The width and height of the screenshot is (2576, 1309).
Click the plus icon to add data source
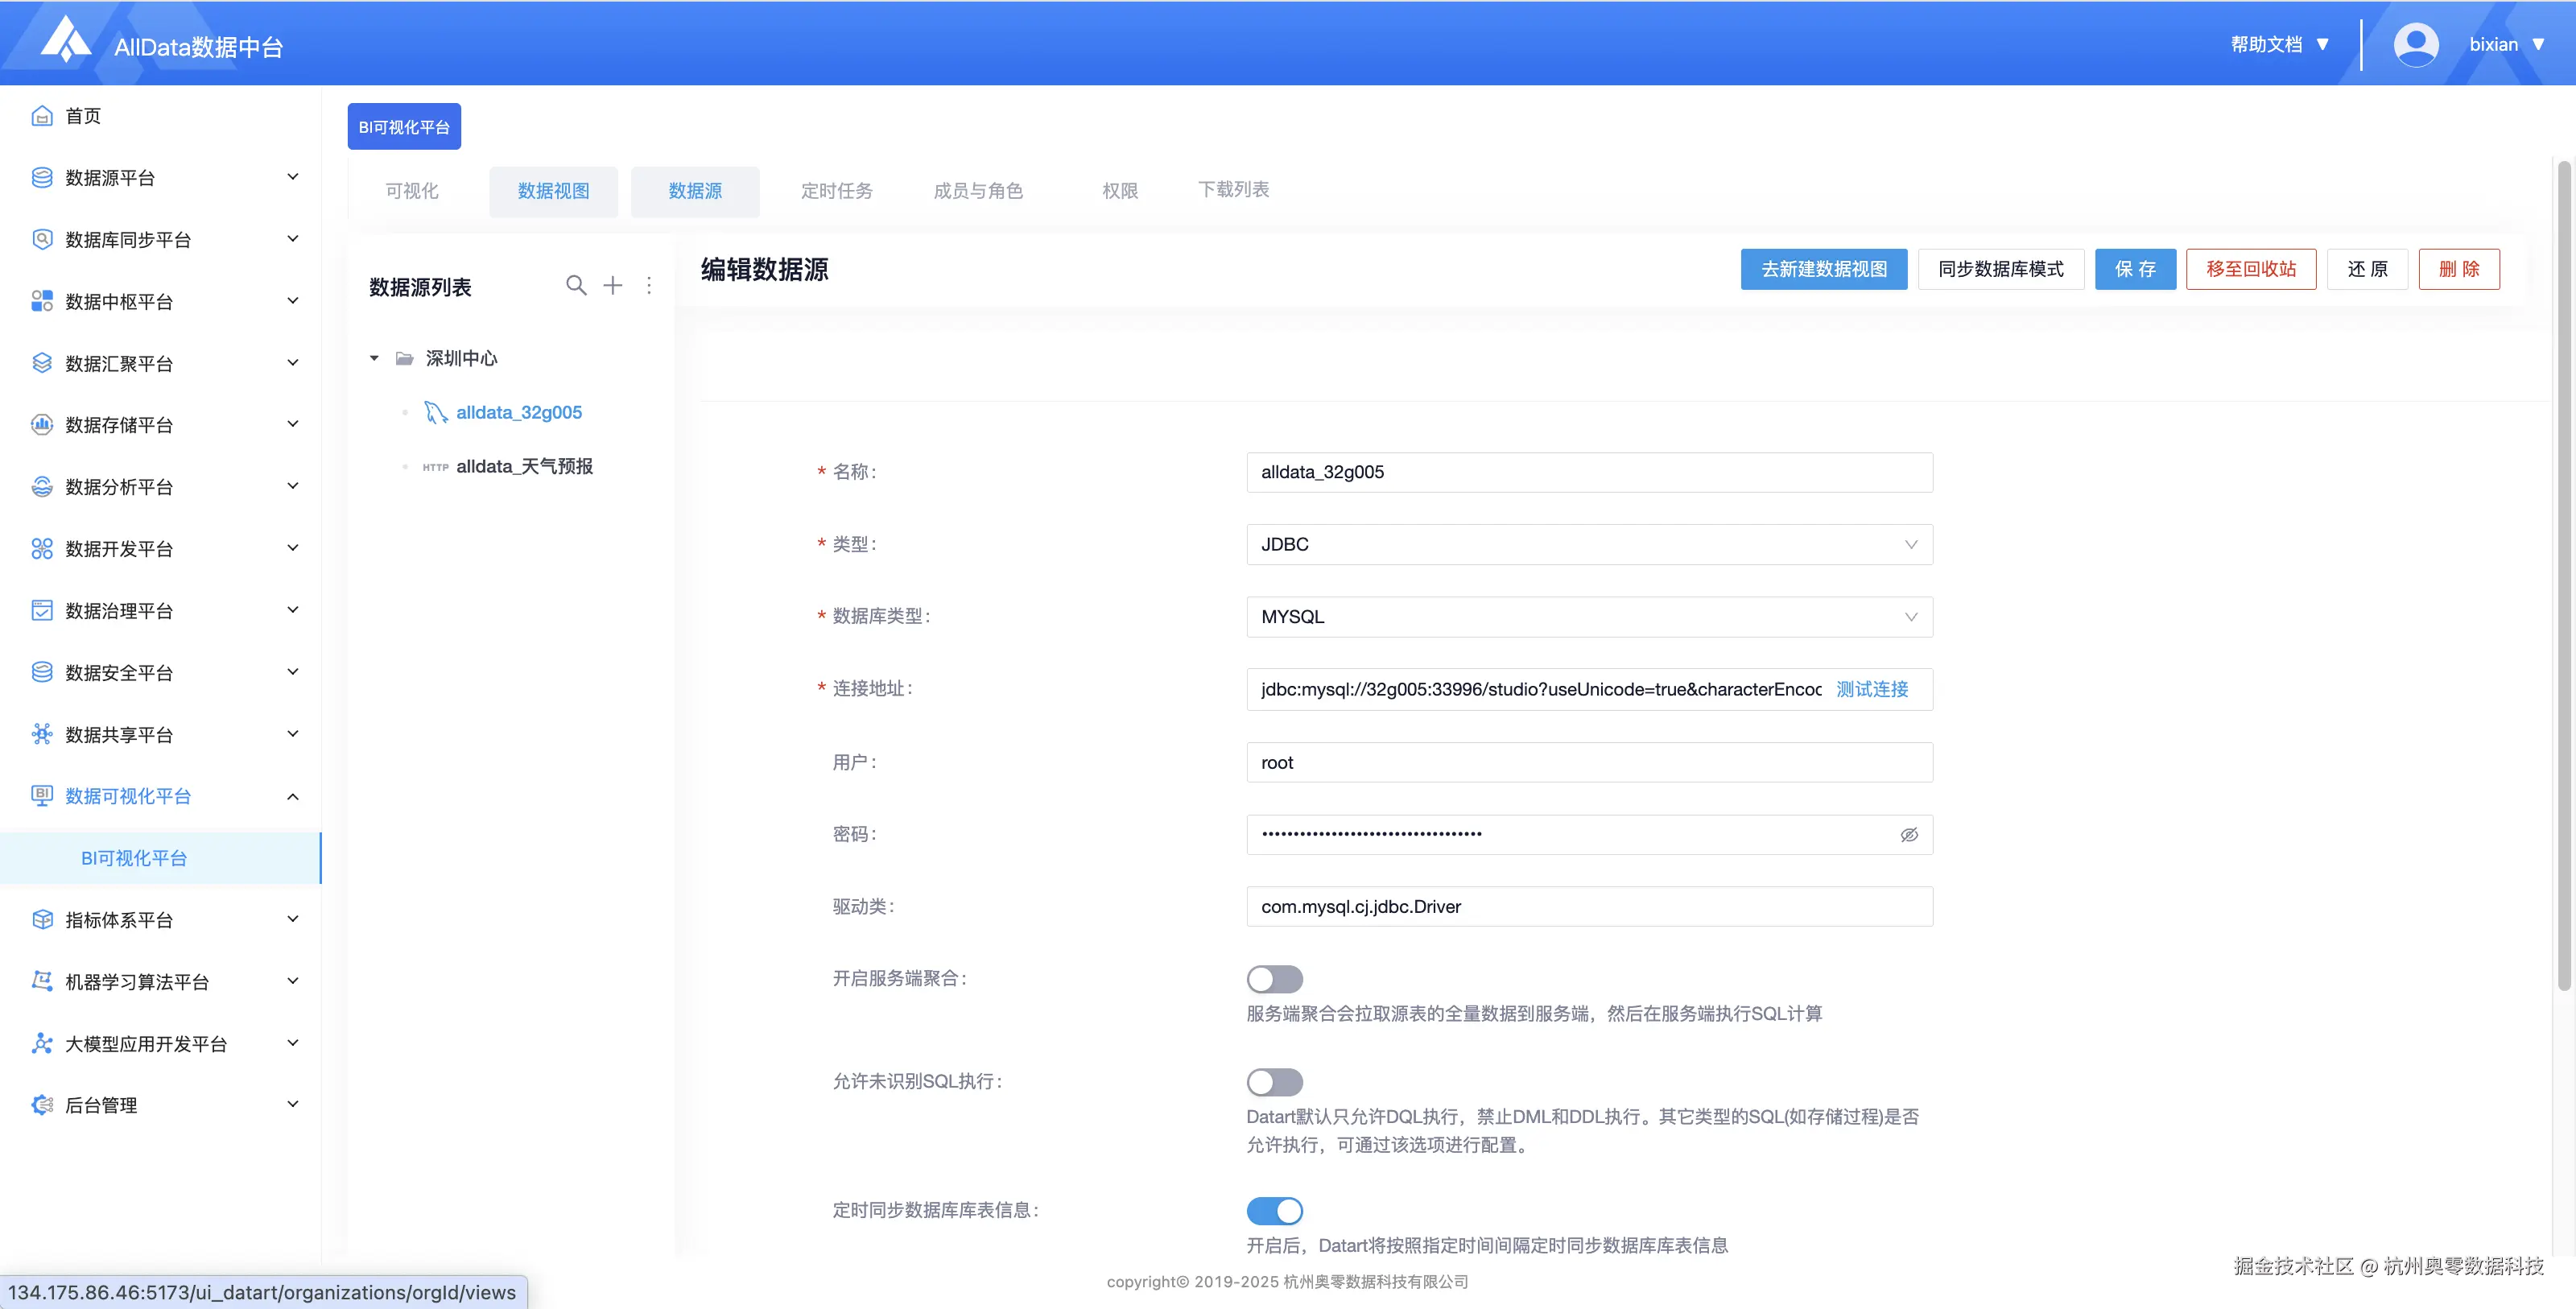click(x=613, y=286)
